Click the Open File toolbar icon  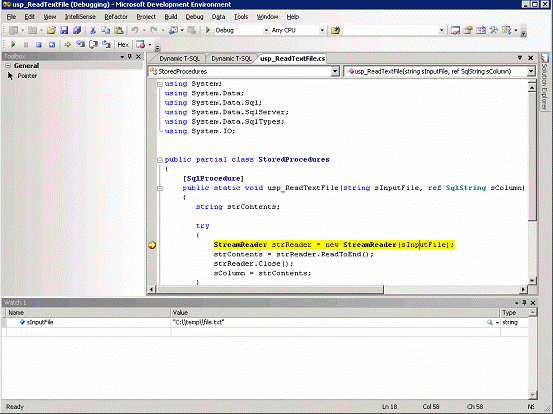tap(51, 30)
